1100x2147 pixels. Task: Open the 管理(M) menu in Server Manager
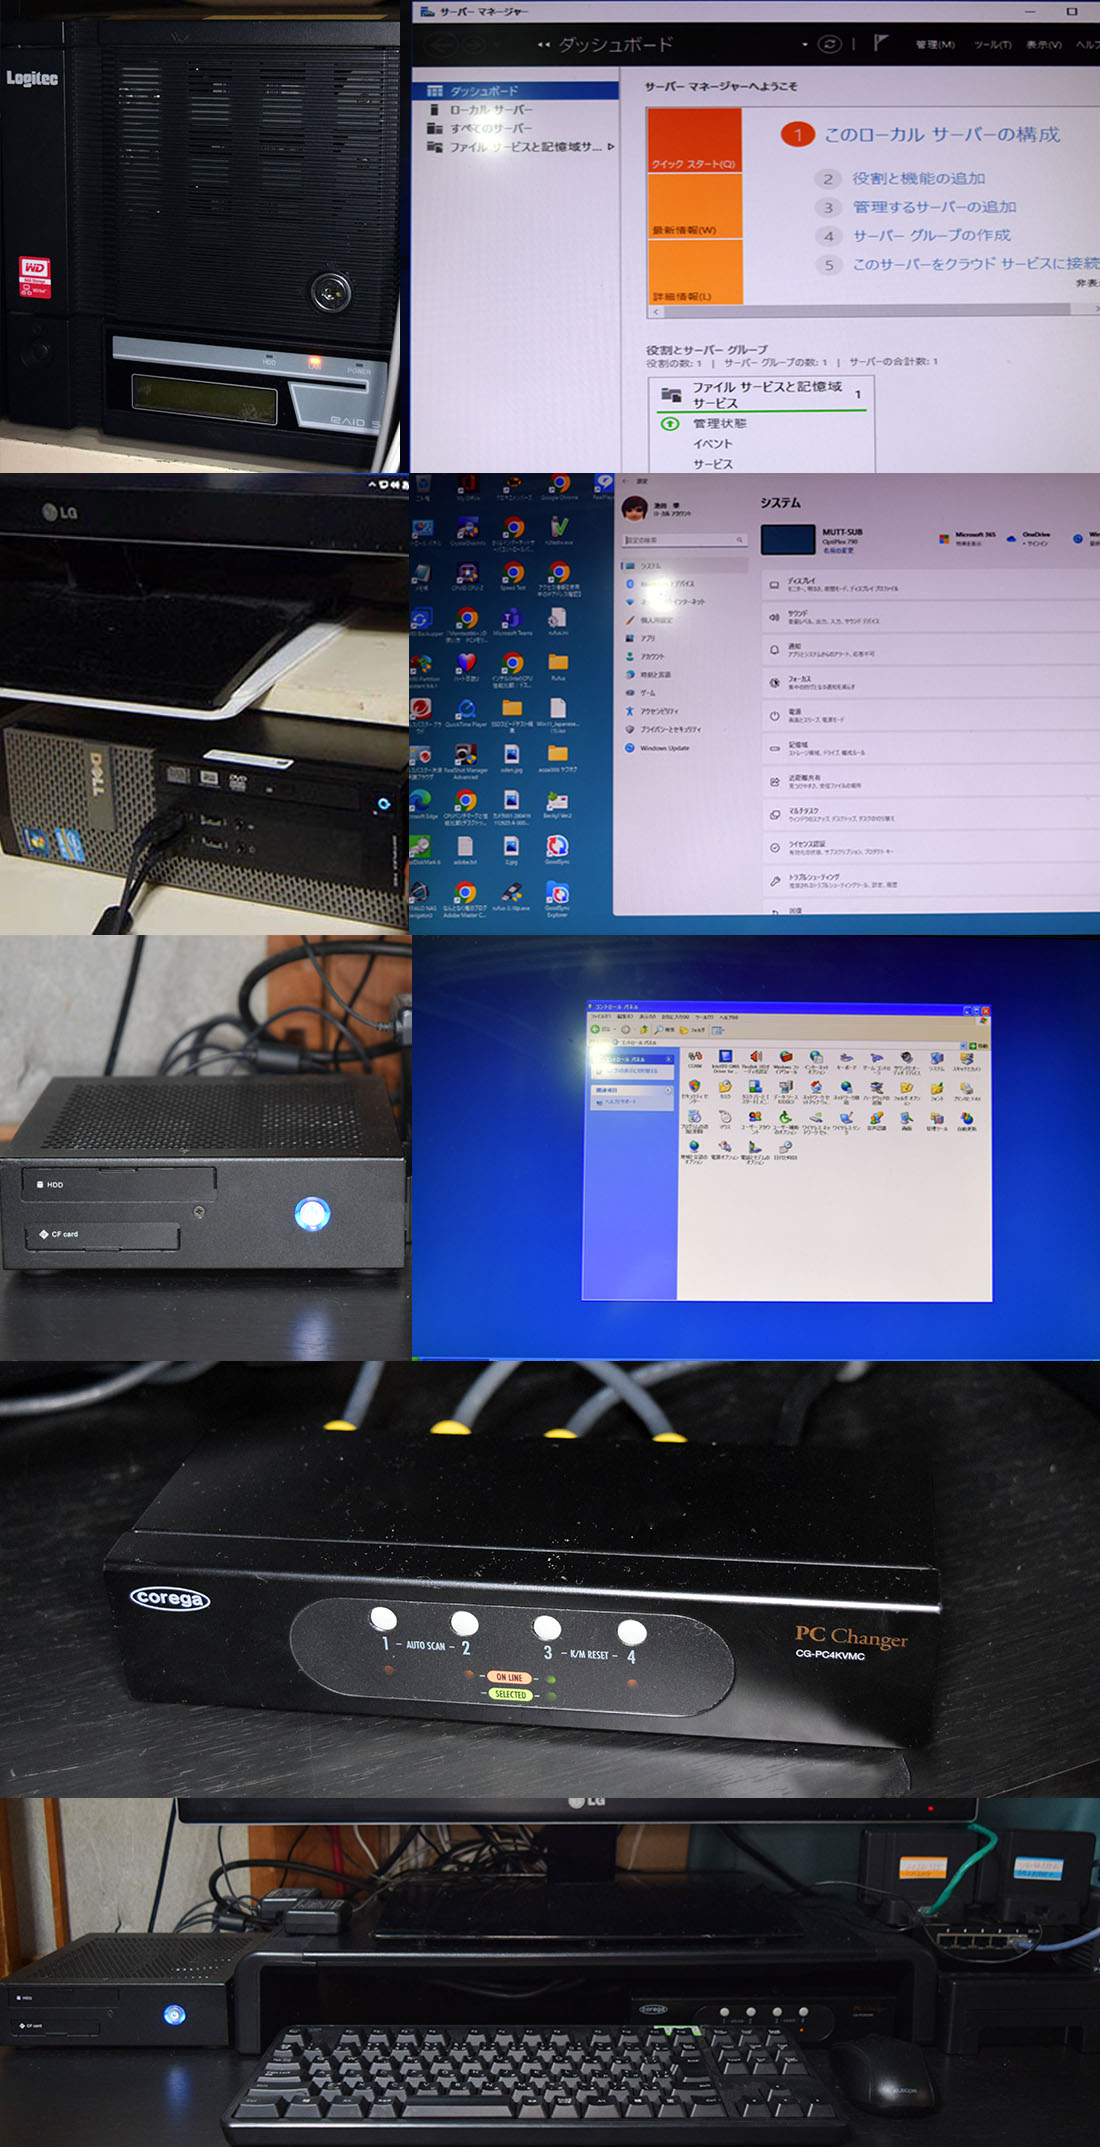(x=935, y=45)
